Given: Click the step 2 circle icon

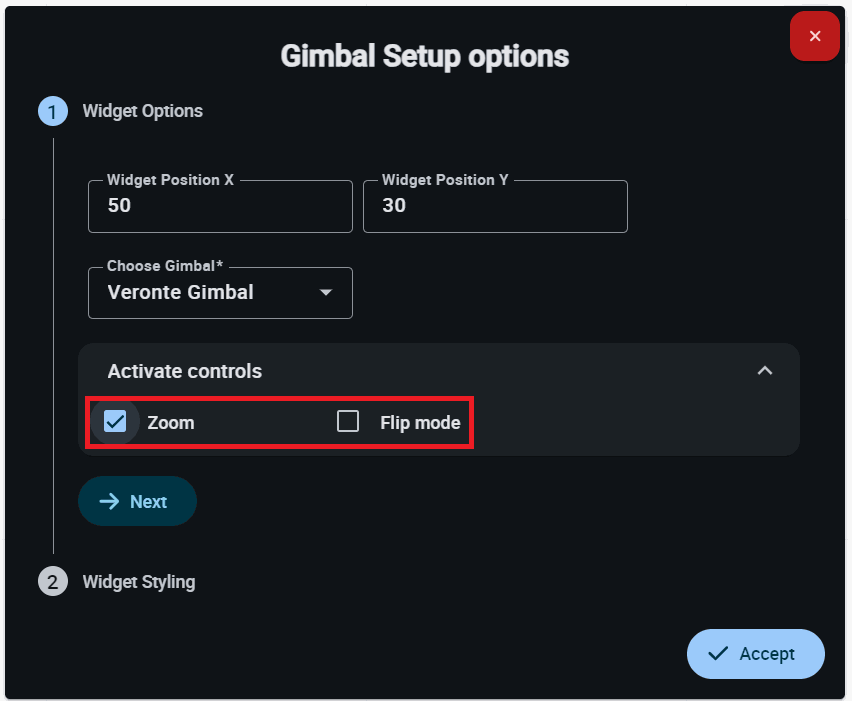Looking at the screenshot, I should click(52, 581).
